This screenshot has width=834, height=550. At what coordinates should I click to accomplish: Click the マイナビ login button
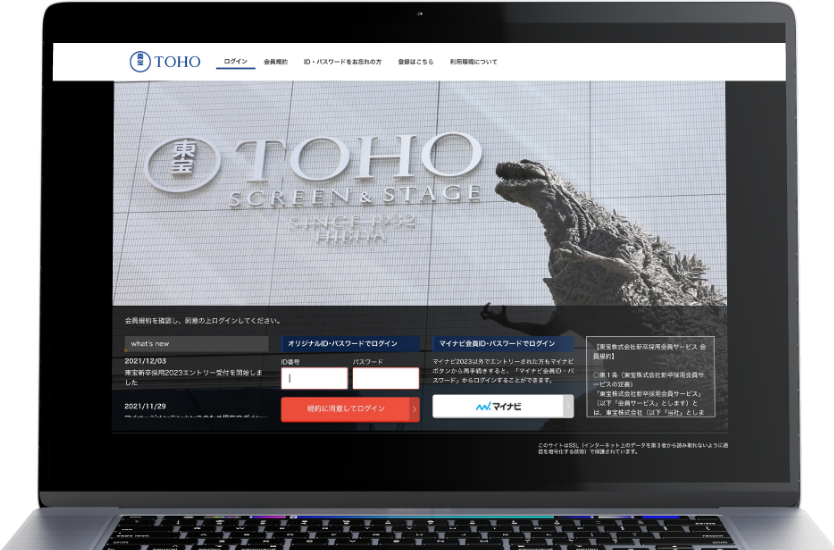point(503,406)
